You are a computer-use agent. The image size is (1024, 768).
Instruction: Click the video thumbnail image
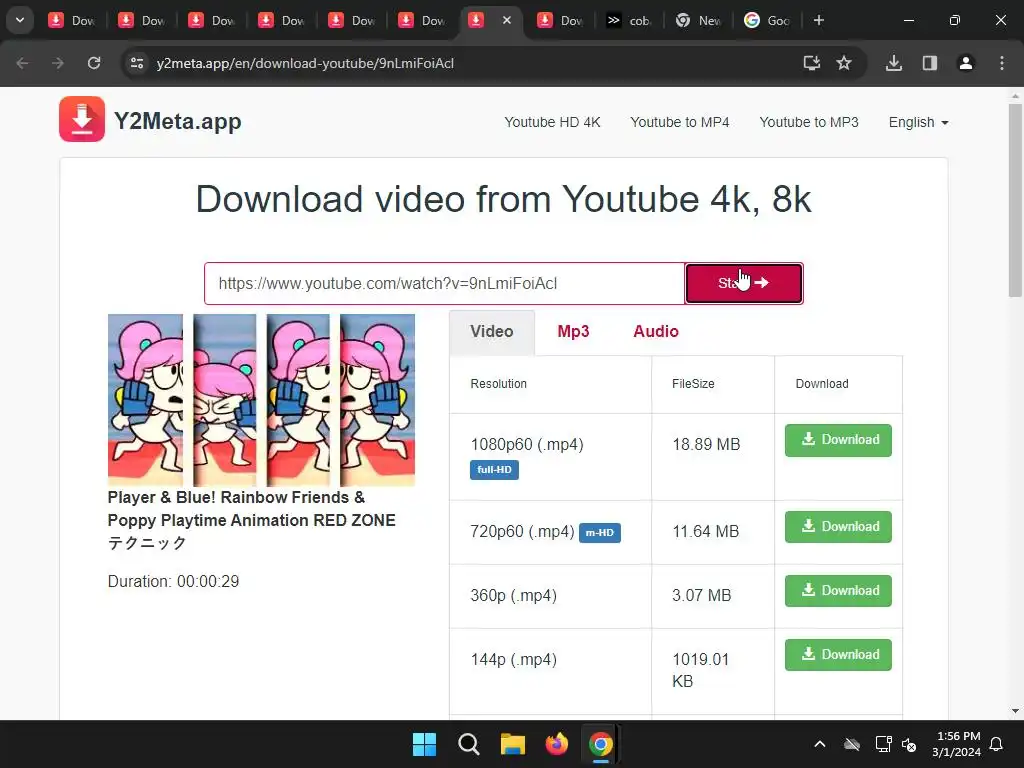pyautogui.click(x=261, y=400)
